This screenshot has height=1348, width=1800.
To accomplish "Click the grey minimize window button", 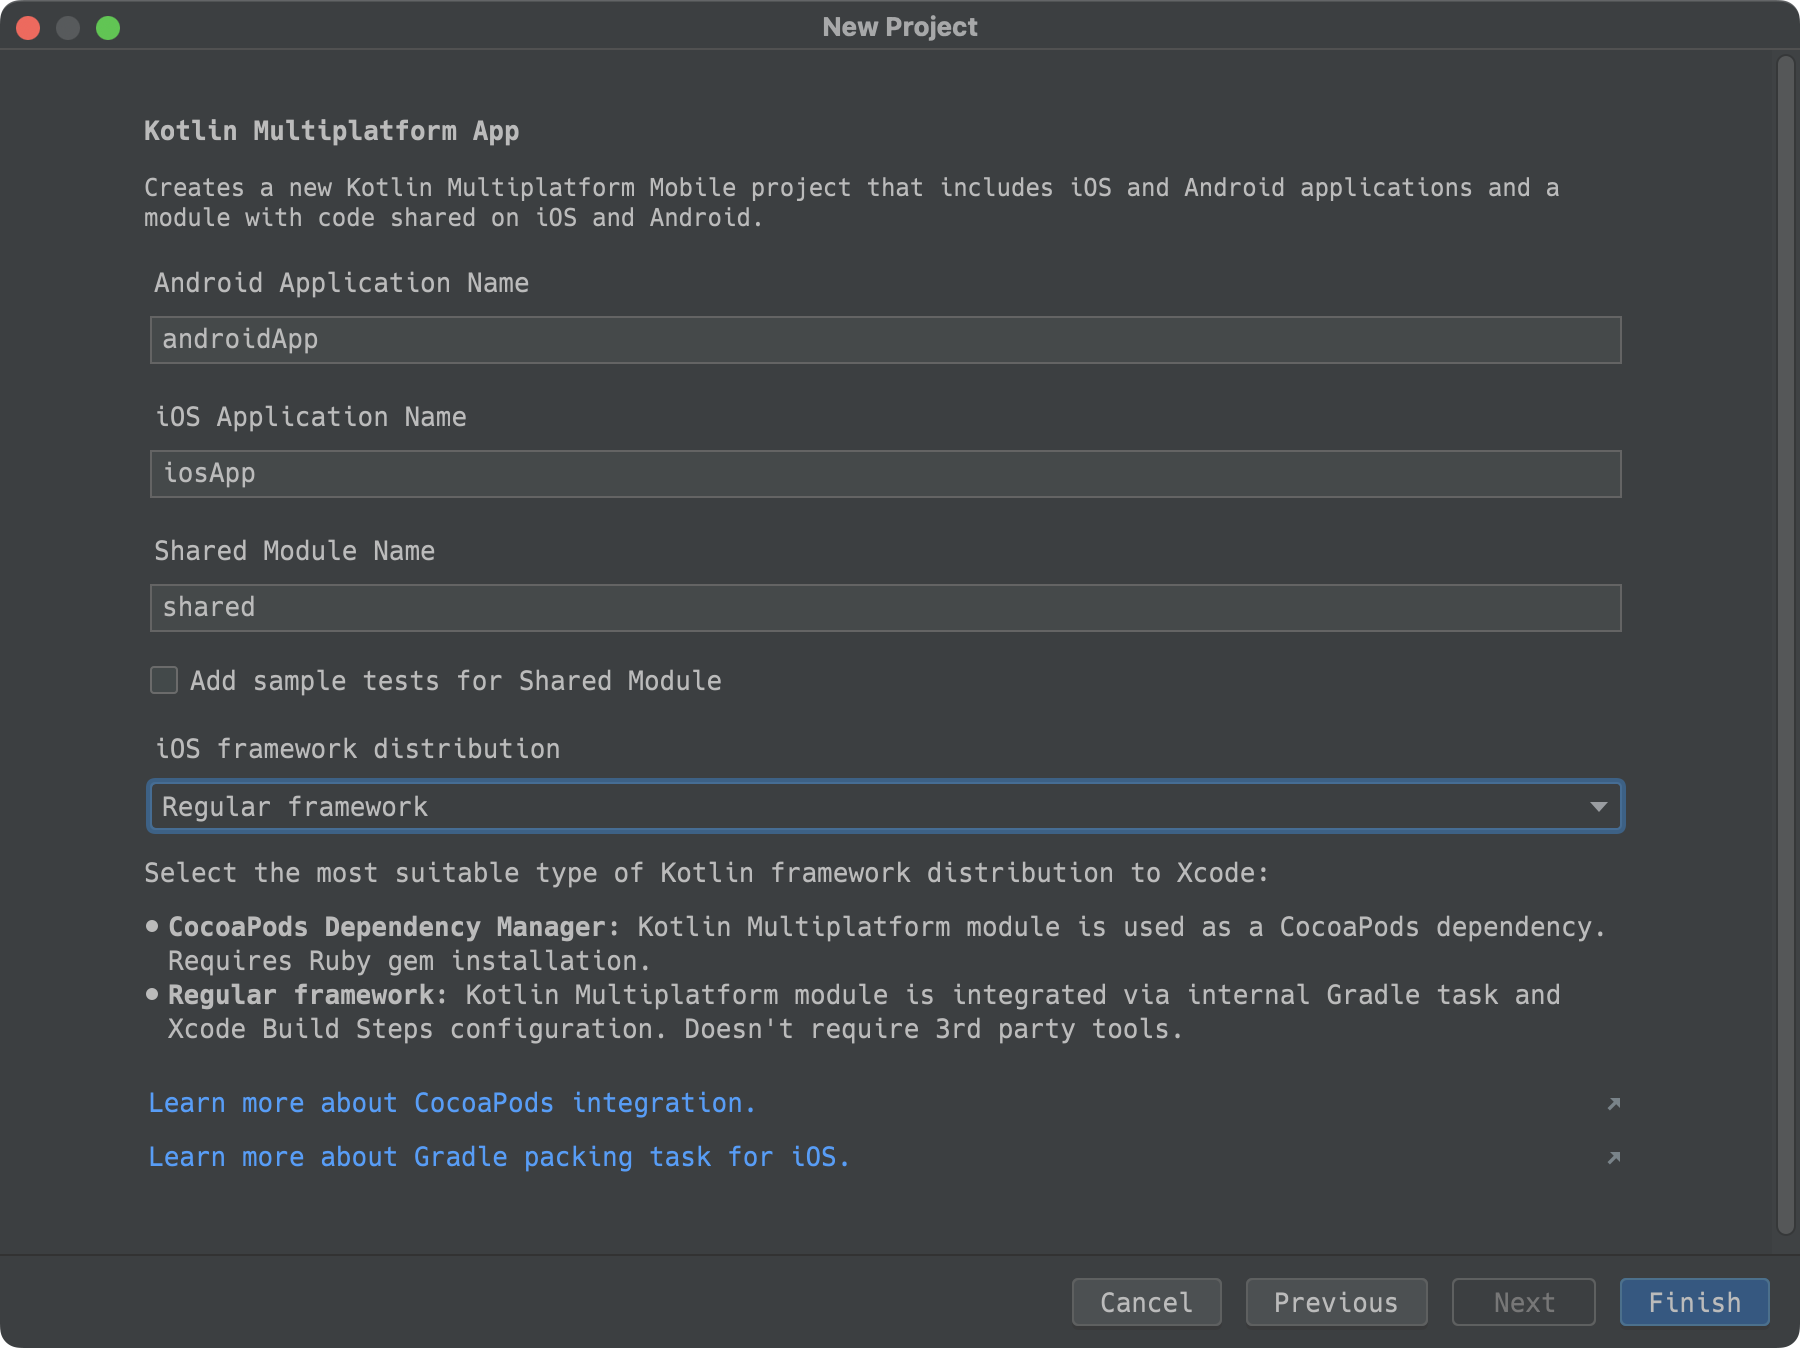I will 68,28.
